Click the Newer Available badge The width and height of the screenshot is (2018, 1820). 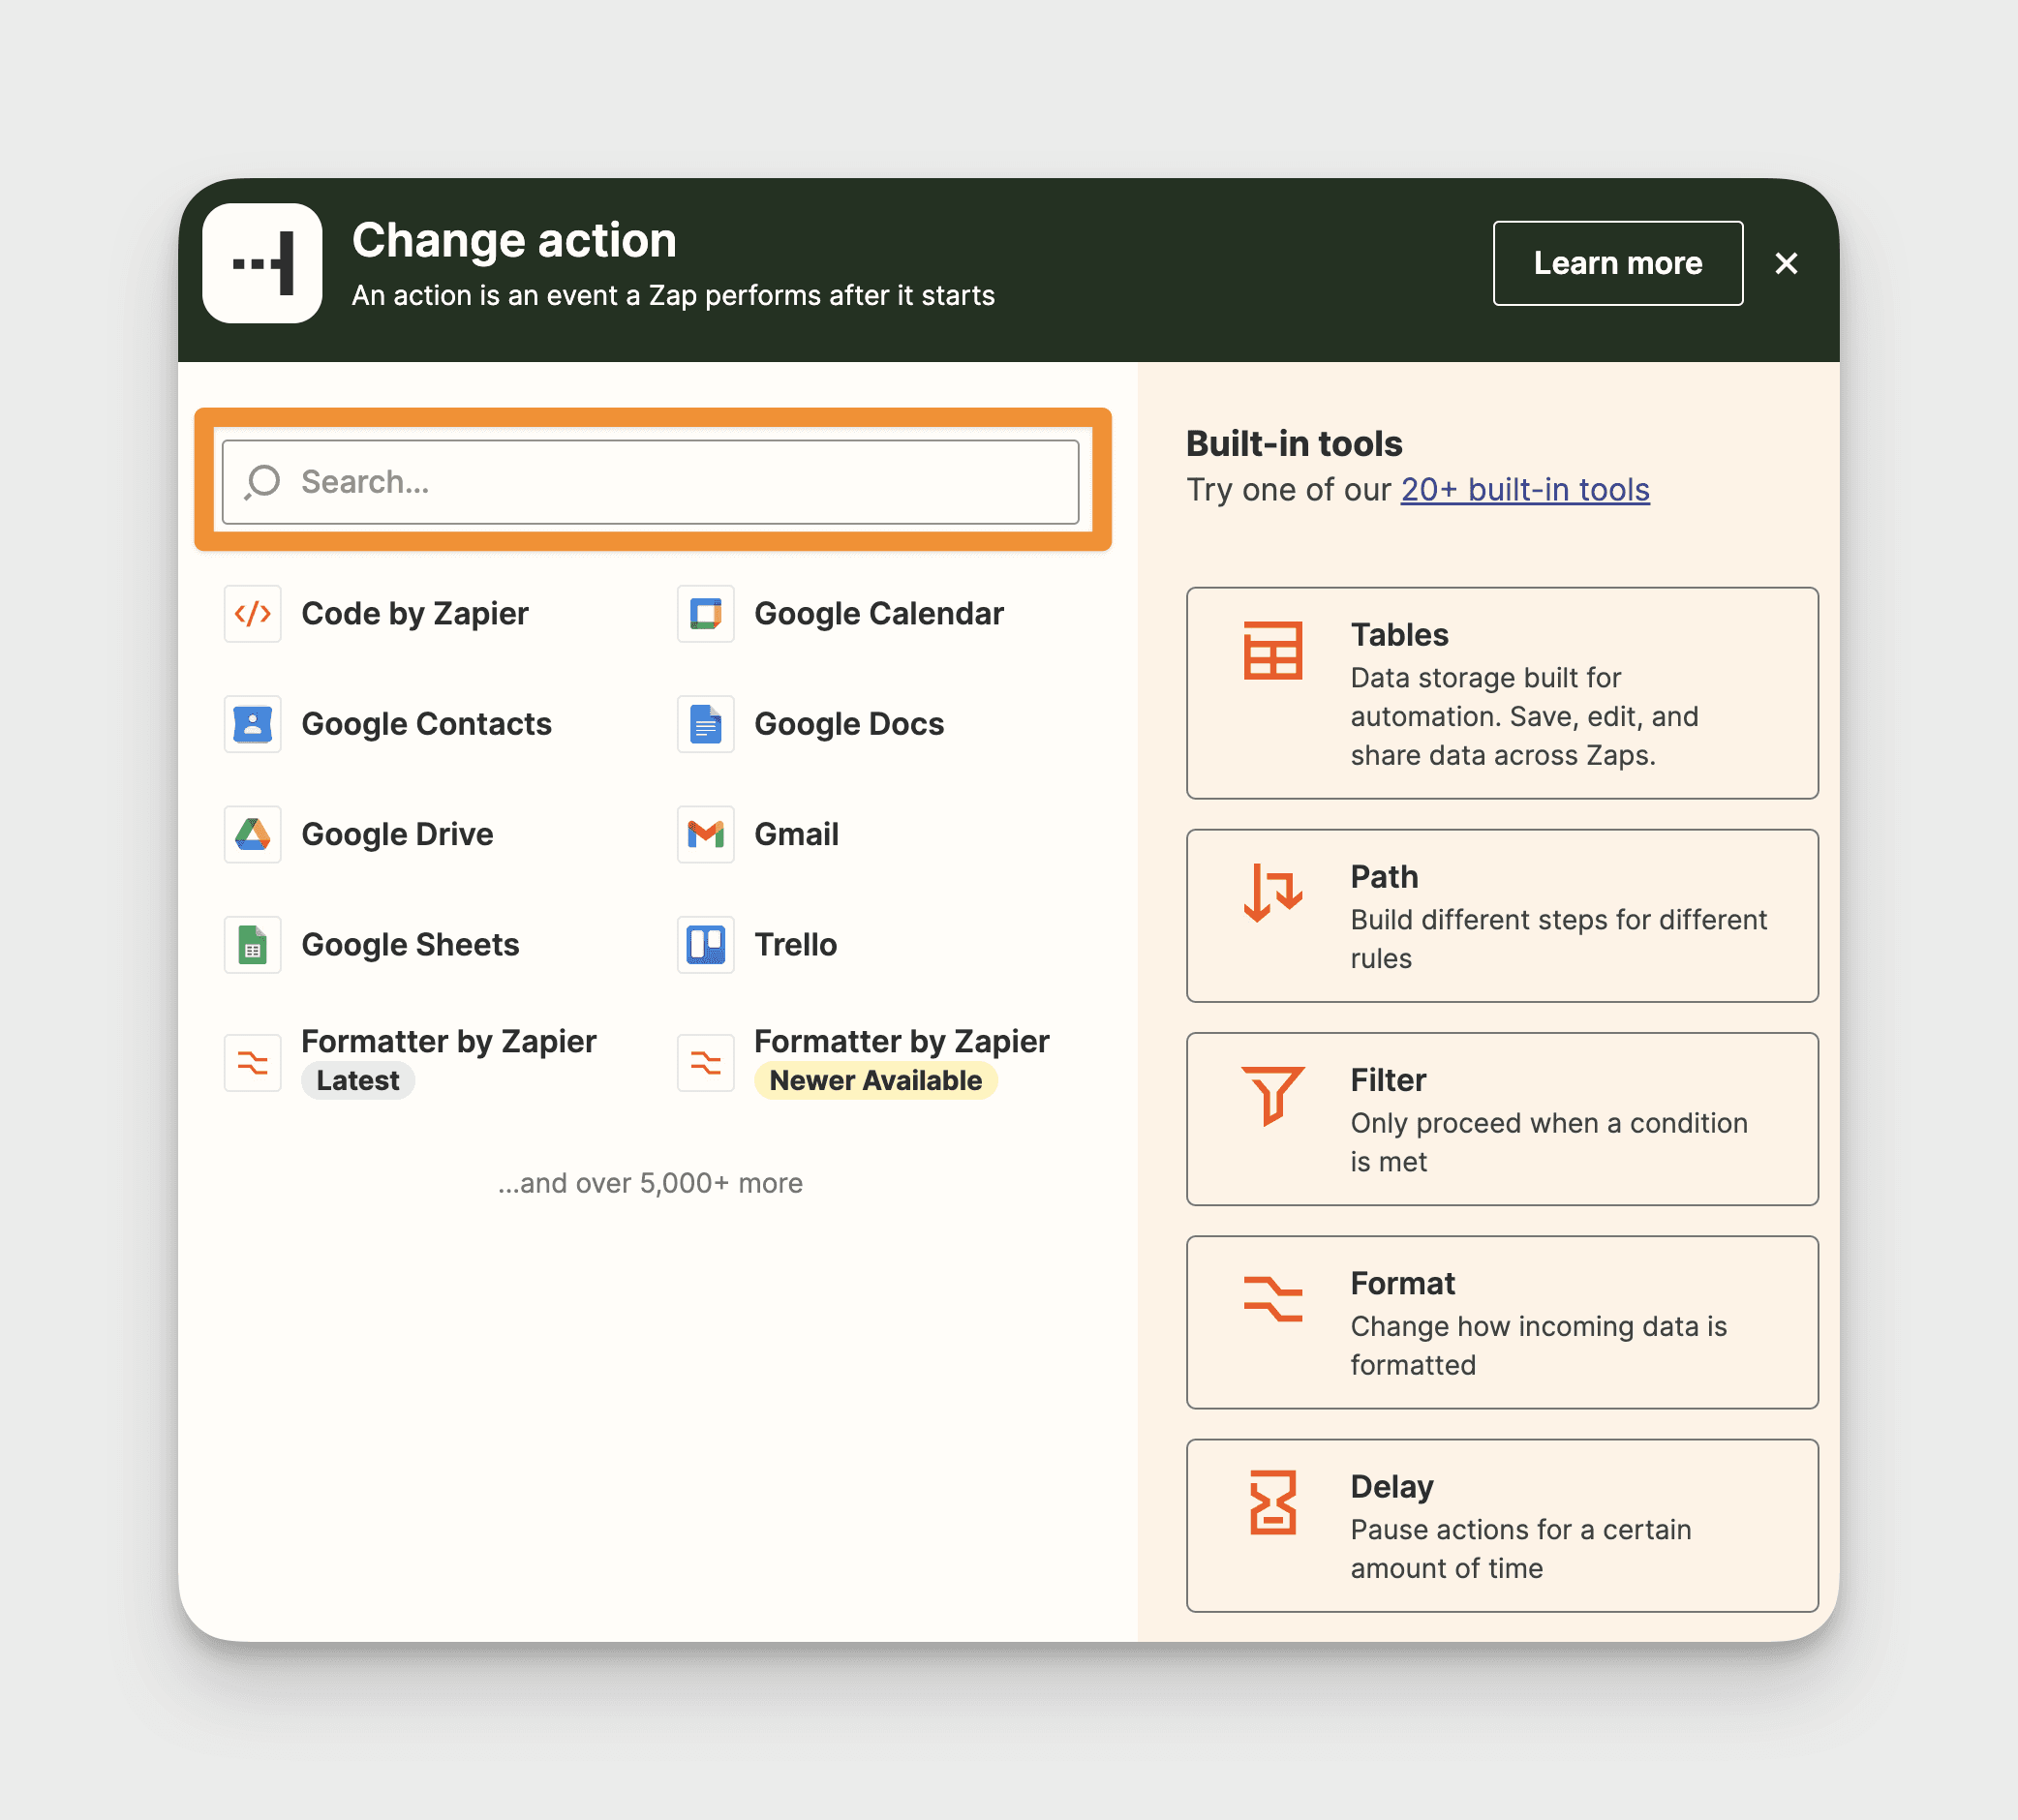(875, 1081)
